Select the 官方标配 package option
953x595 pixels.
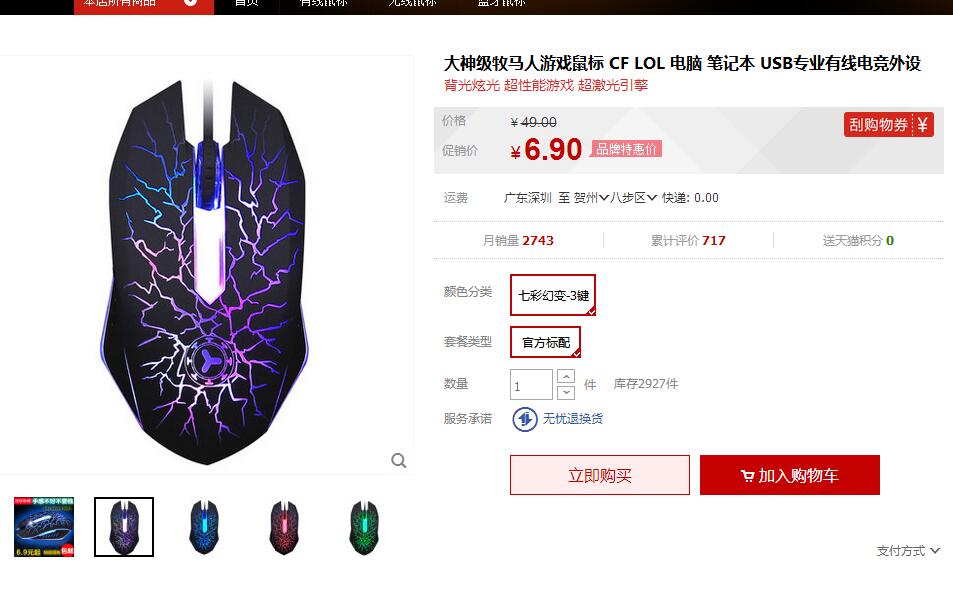[545, 342]
